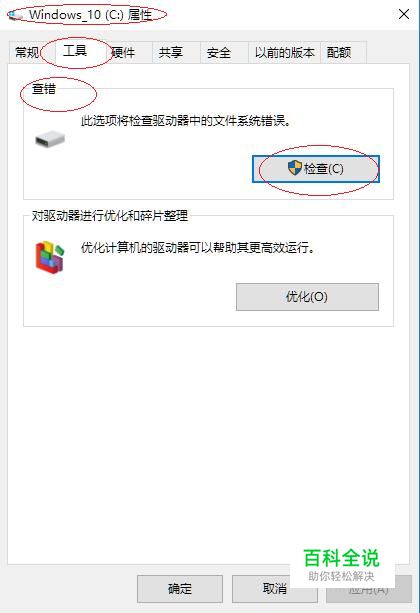The height and width of the screenshot is (613, 420).
Task: Switch to the 常规 tab
Action: click(27, 52)
